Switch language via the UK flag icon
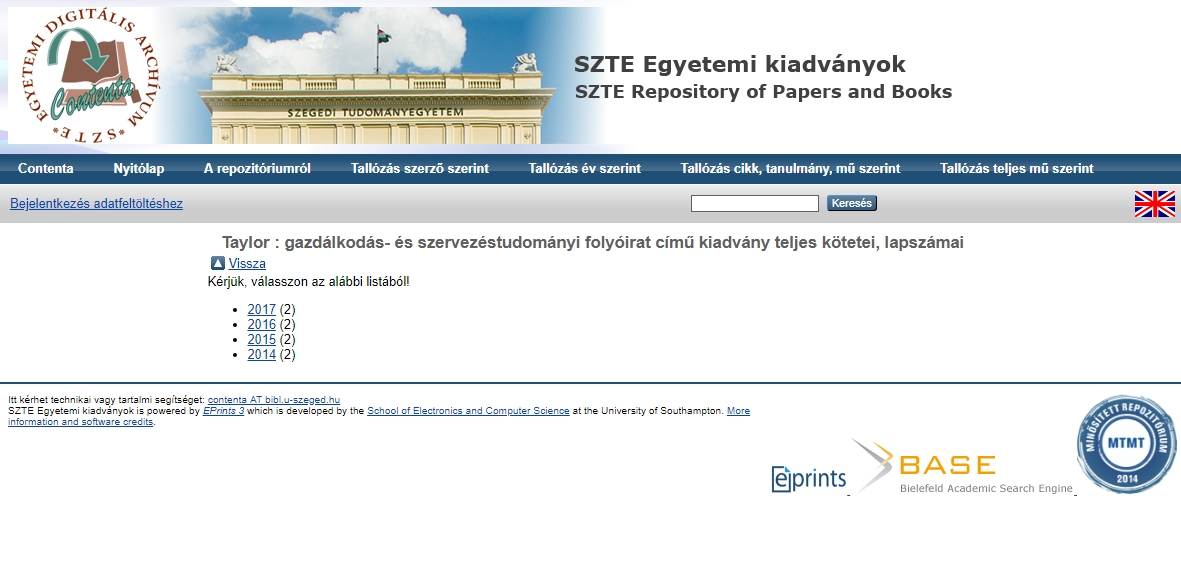Screen dimensions: 1181x561 1155,204
